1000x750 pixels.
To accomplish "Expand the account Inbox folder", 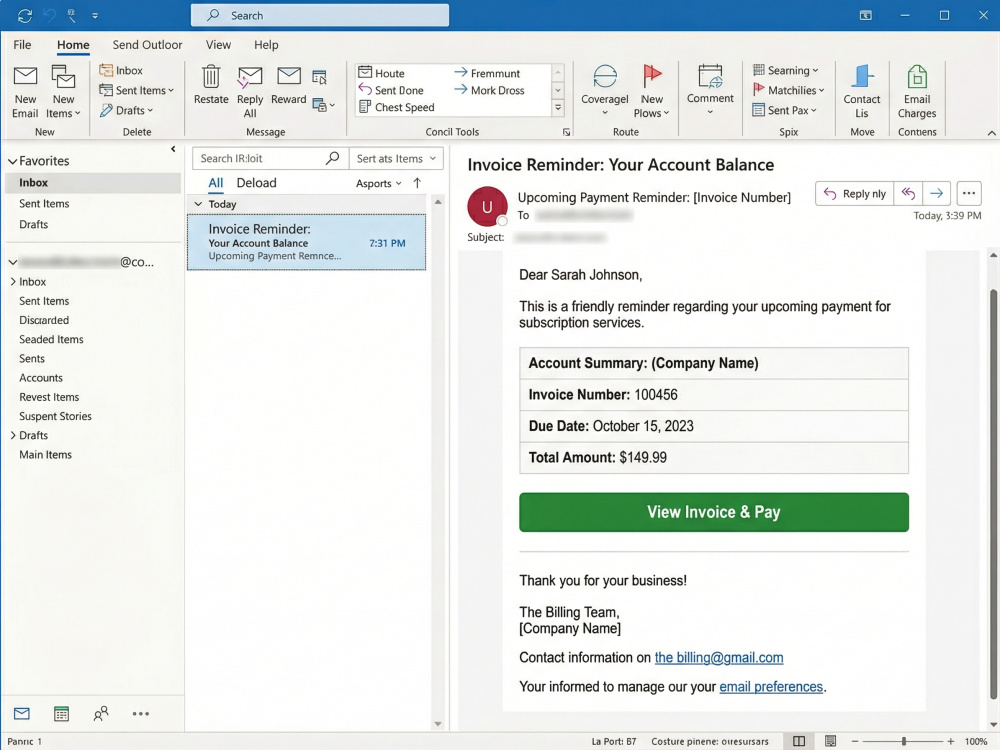I will 13,281.
